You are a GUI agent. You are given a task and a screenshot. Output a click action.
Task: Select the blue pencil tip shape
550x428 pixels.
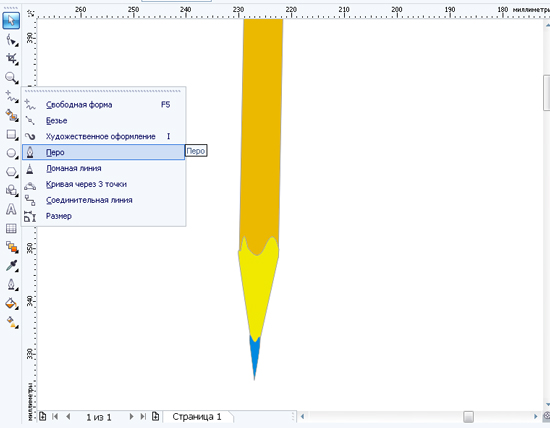click(x=255, y=356)
